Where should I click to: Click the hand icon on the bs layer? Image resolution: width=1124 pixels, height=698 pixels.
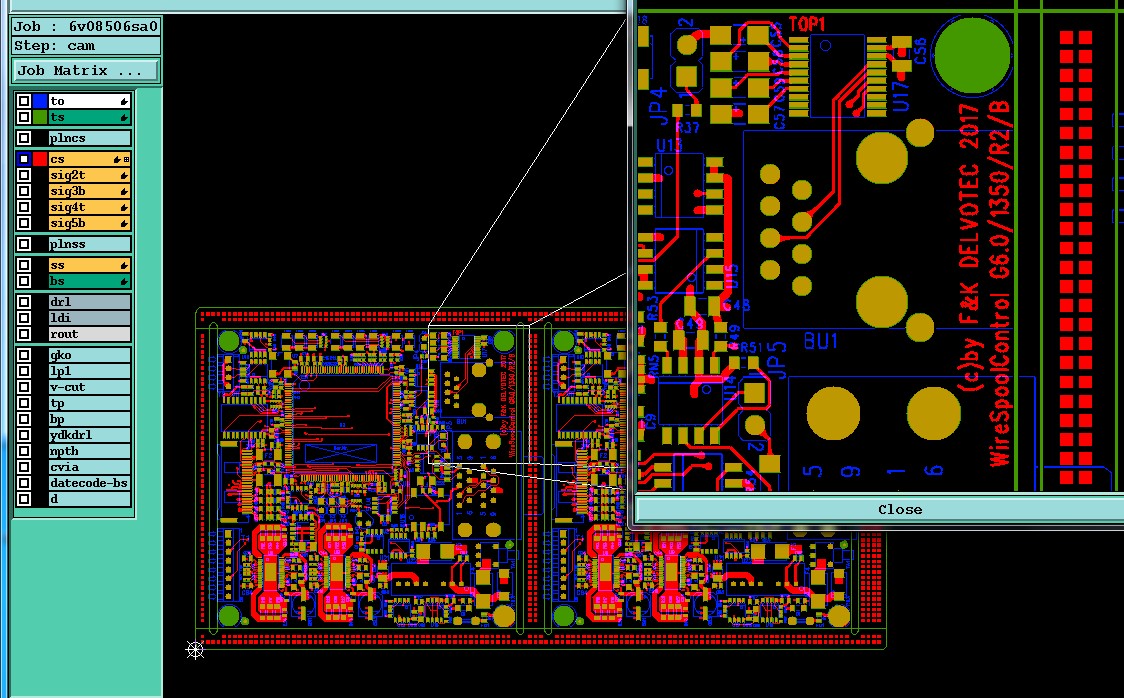pyautogui.click(x=124, y=282)
